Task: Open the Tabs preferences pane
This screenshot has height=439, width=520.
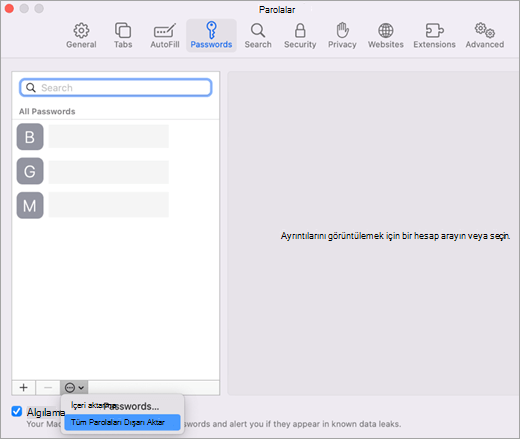Action: [x=123, y=35]
